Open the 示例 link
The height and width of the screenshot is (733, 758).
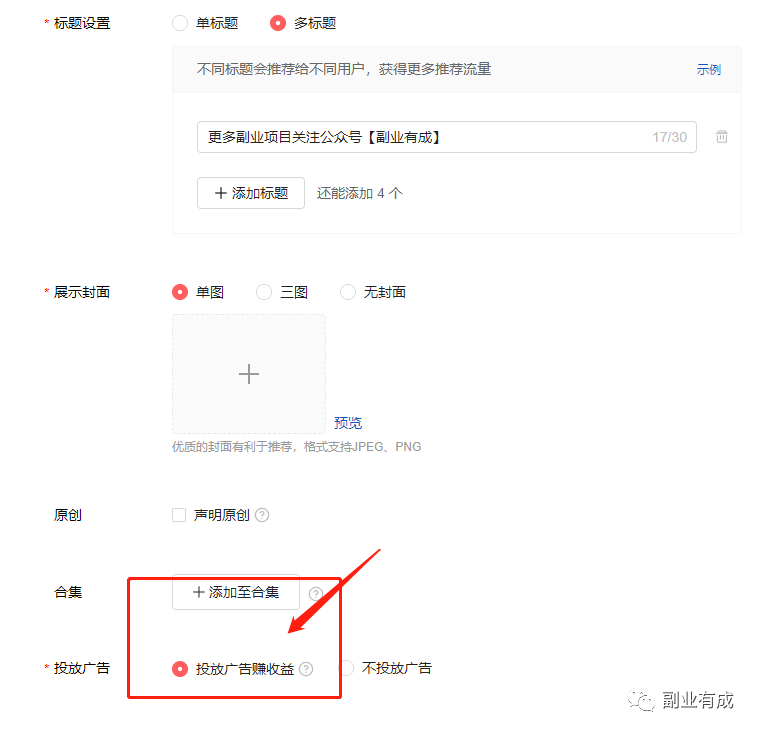[708, 70]
